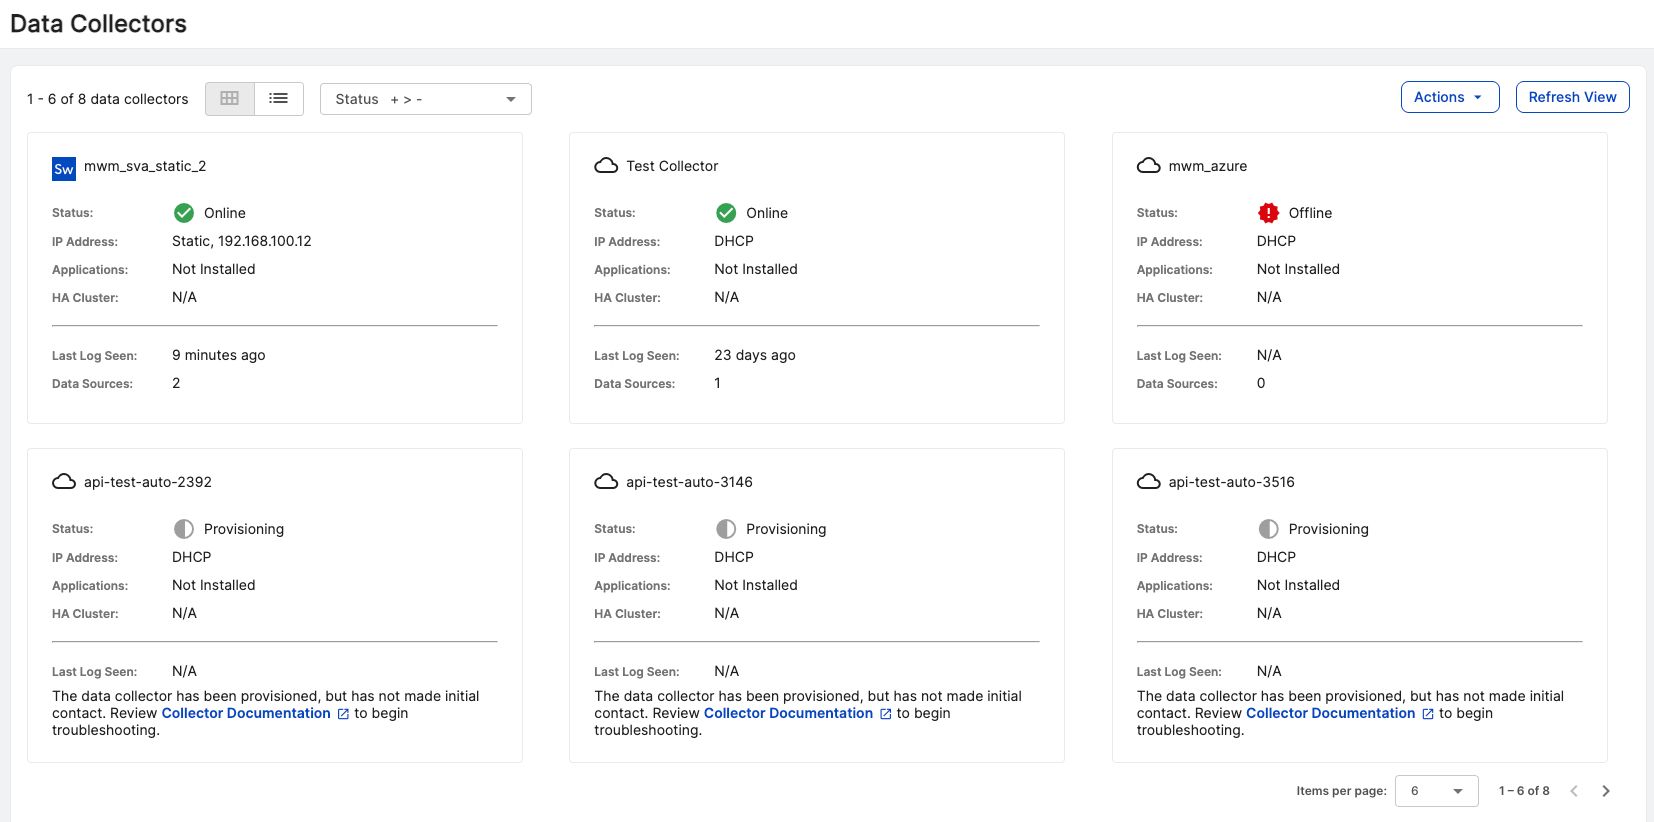Open Collector Documentation link in api-test-auto-3146 card
The height and width of the screenshot is (822, 1654).
[x=788, y=713]
